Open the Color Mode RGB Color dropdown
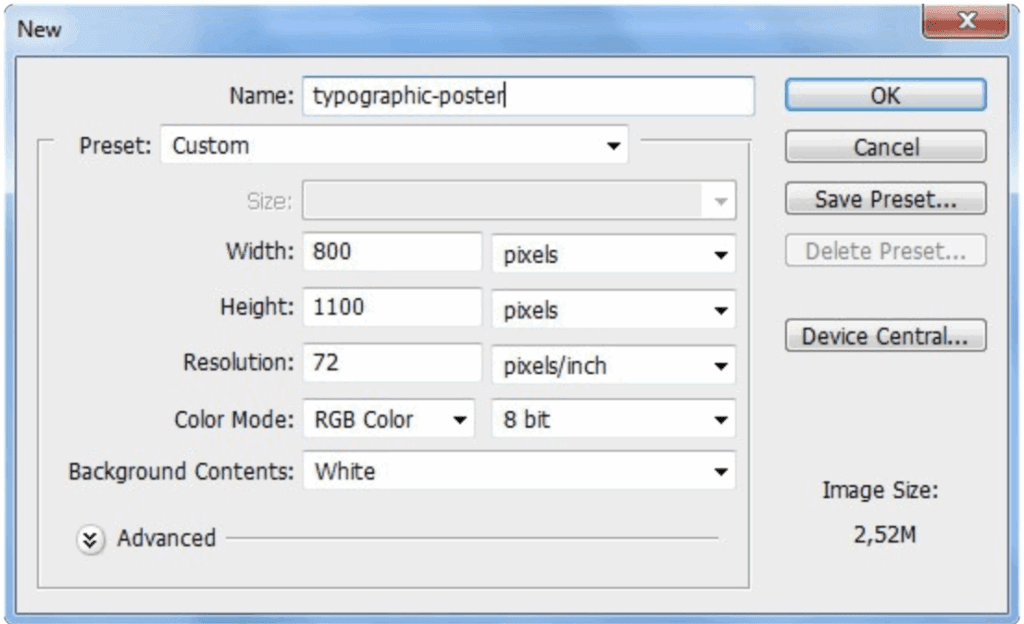 pyautogui.click(x=388, y=420)
